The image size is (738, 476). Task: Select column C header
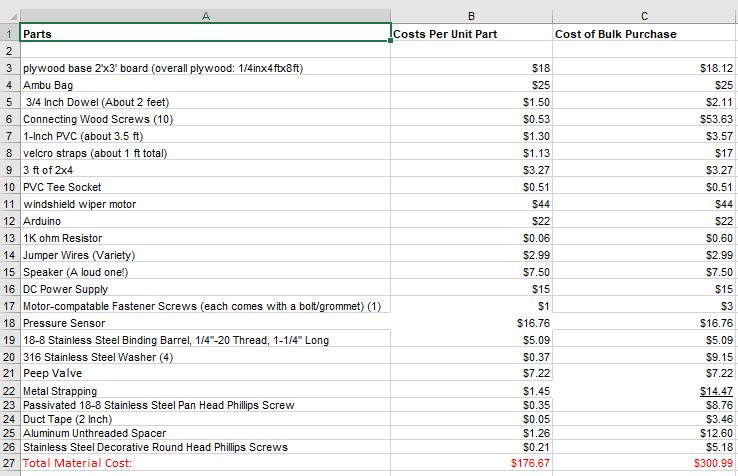(x=644, y=16)
